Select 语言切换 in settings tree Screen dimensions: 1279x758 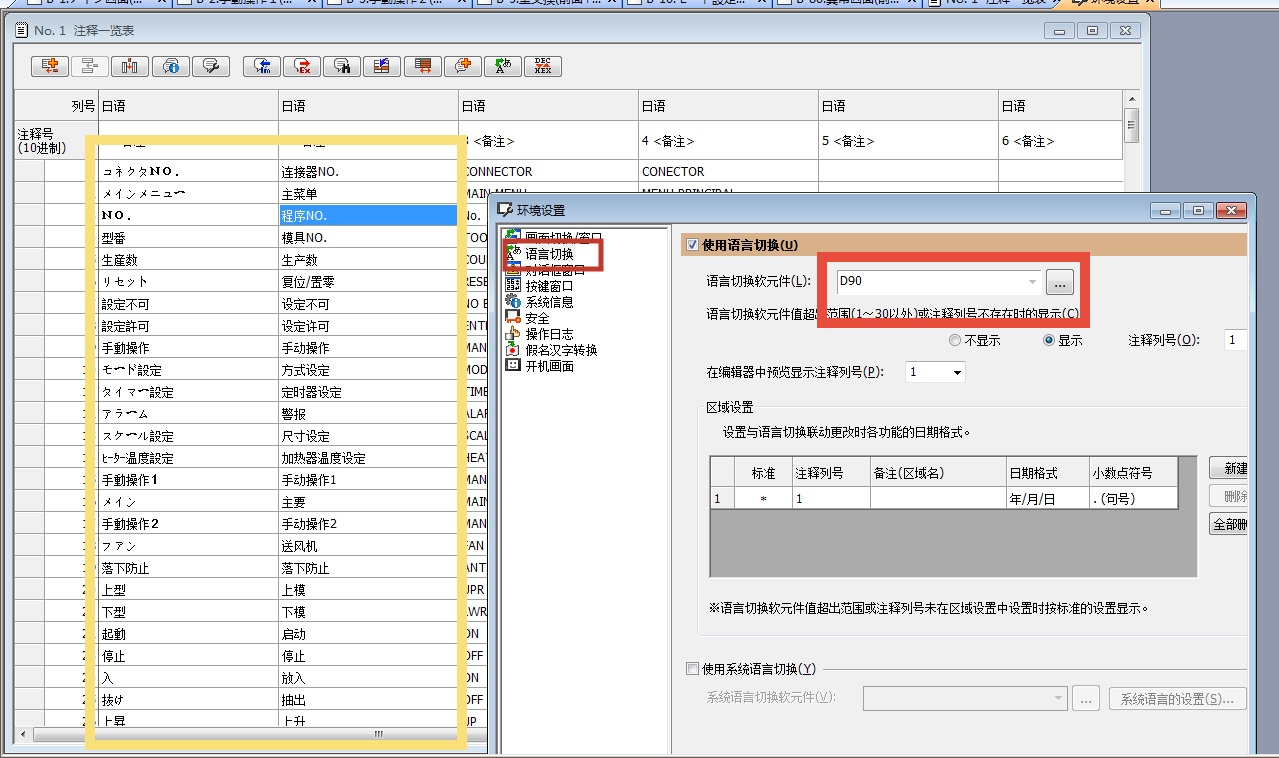549,254
